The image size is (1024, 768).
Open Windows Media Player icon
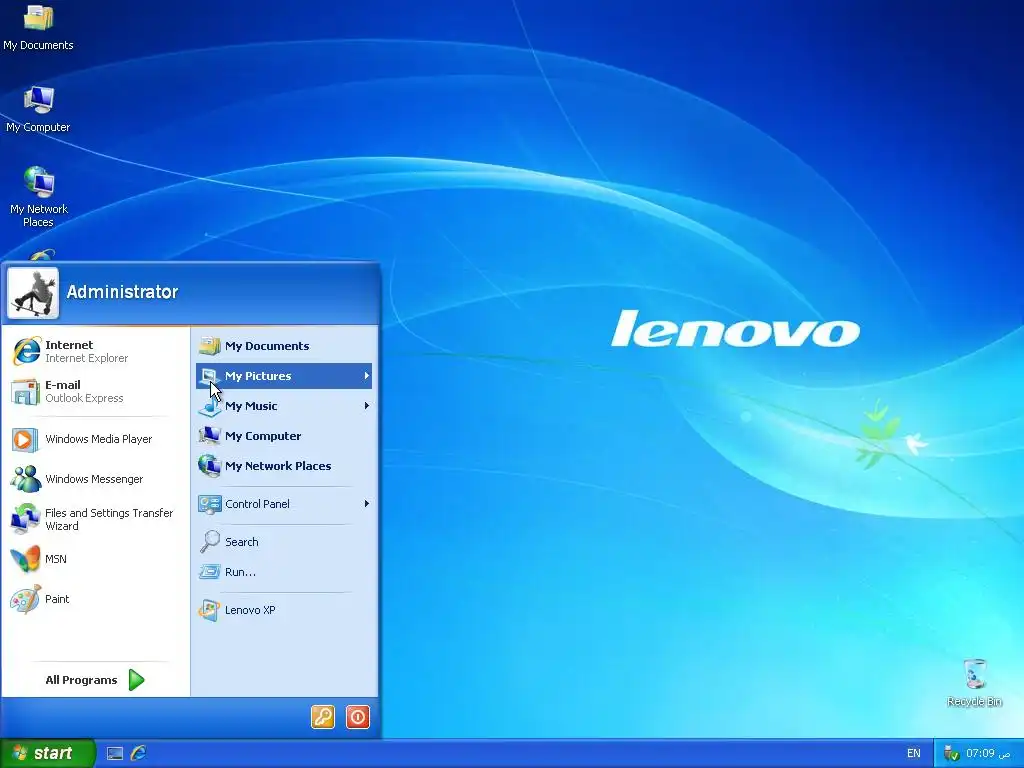coord(25,440)
